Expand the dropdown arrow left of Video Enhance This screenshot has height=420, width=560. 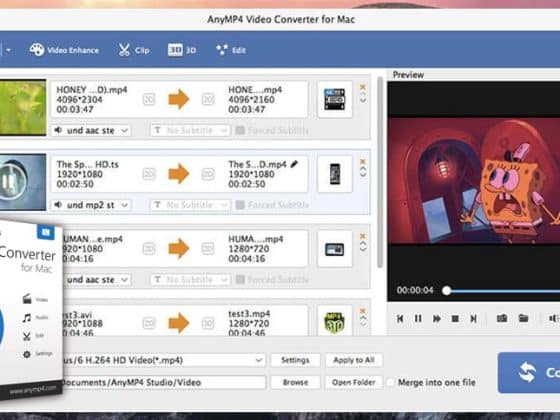(x=8, y=50)
